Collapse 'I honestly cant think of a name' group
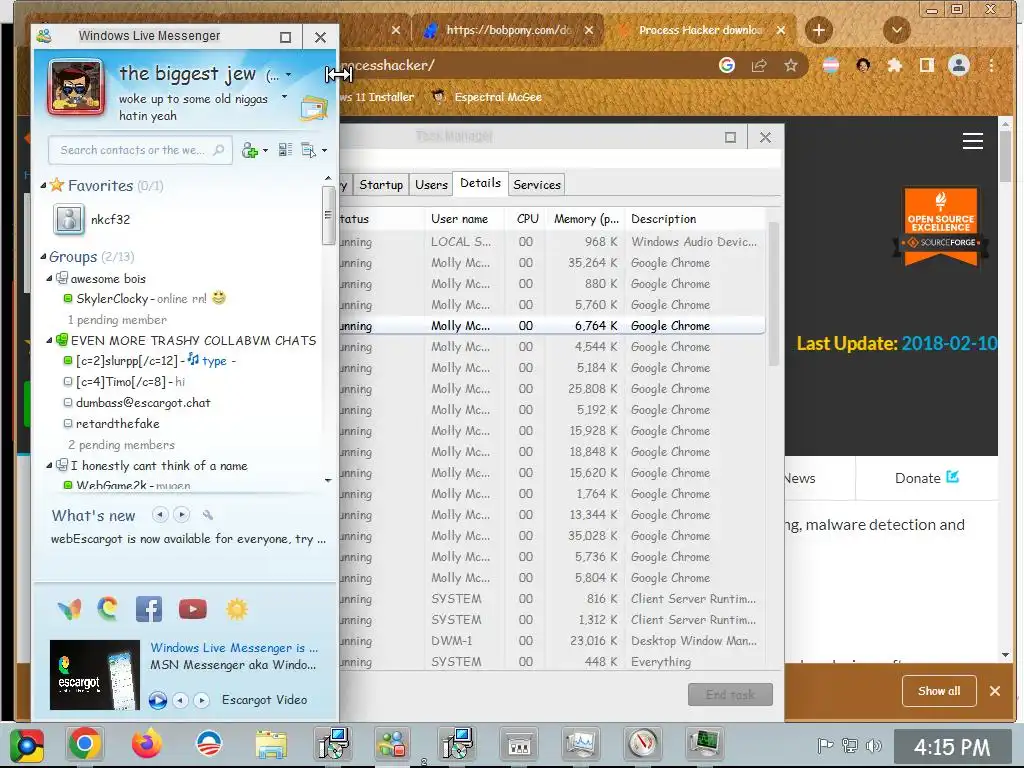This screenshot has height=768, width=1024. [x=49, y=466]
